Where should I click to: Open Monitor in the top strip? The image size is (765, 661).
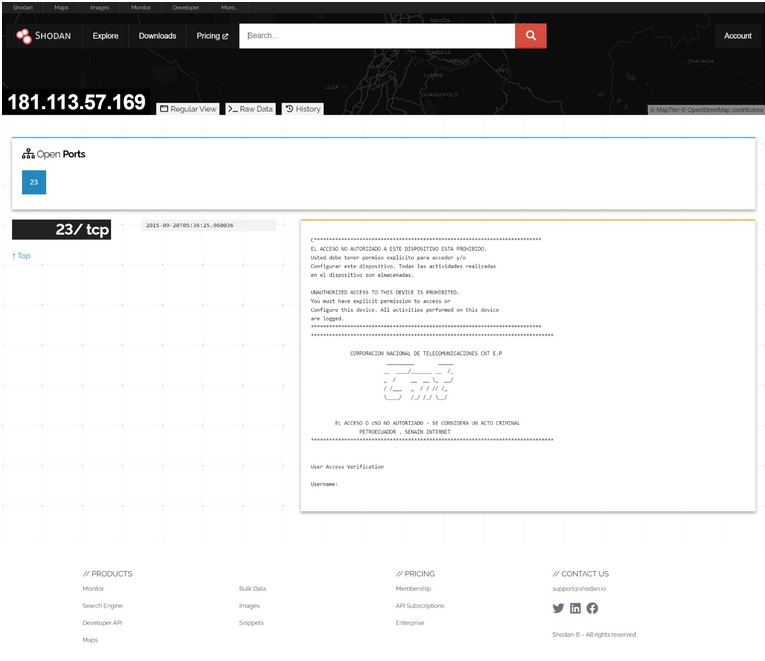point(141,7)
